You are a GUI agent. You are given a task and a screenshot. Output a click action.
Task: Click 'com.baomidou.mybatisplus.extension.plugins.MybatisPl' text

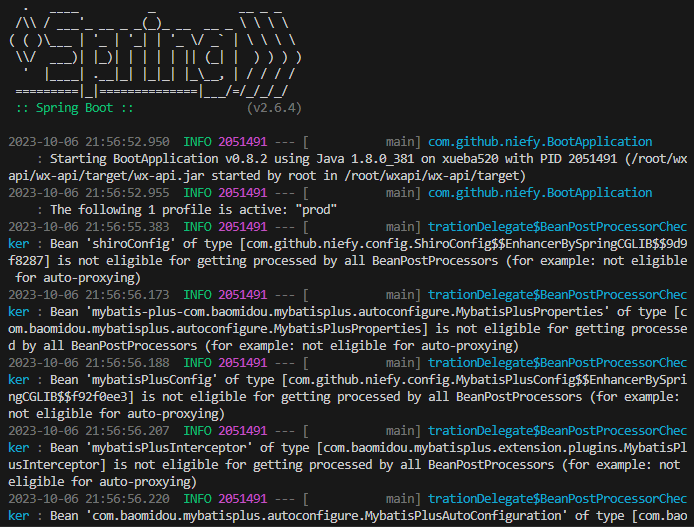(x=505, y=448)
